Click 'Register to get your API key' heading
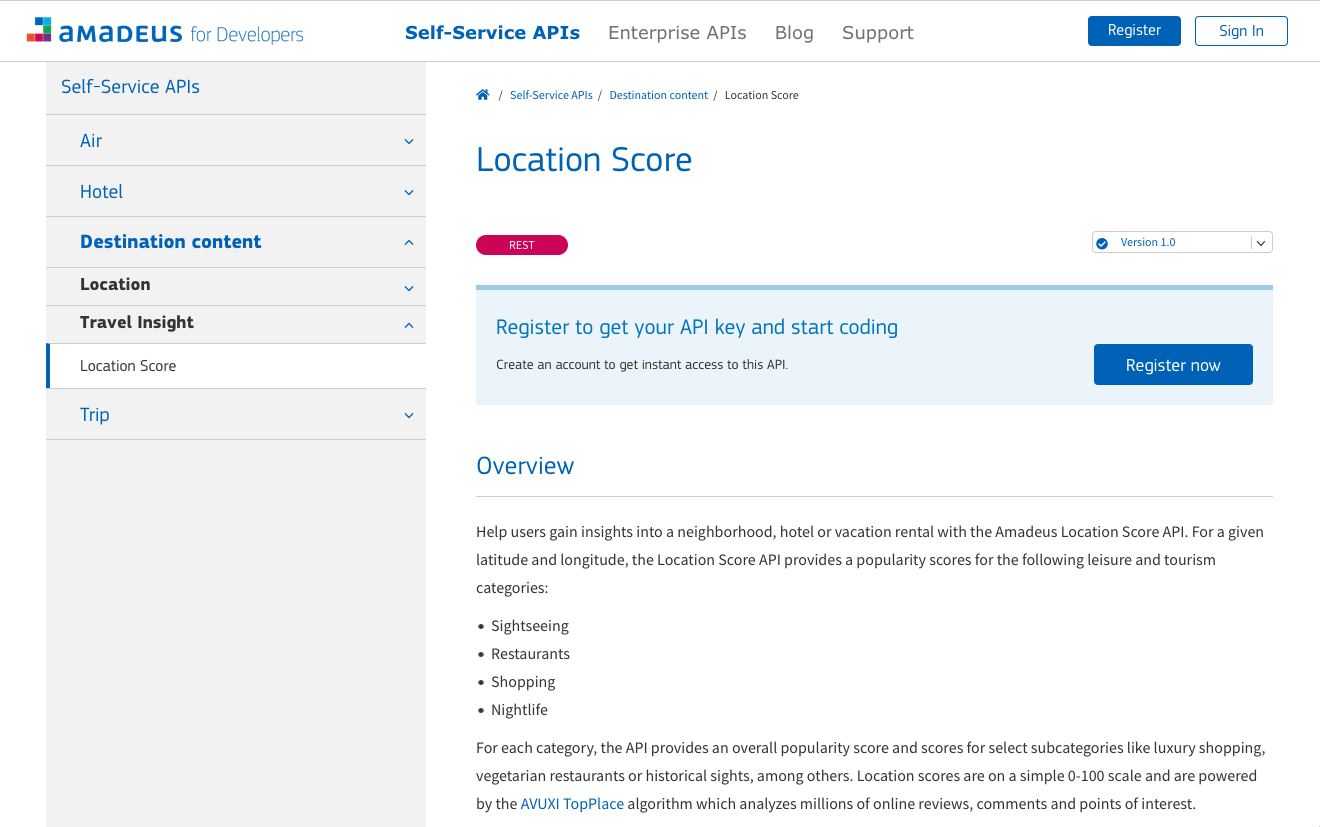 click(x=697, y=327)
